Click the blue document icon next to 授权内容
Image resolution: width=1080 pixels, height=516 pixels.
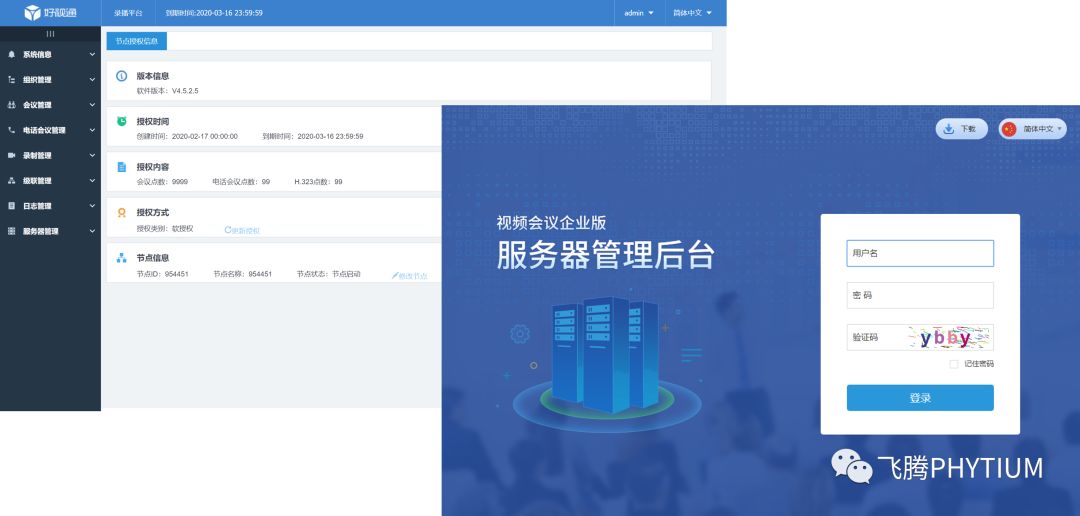click(x=122, y=167)
